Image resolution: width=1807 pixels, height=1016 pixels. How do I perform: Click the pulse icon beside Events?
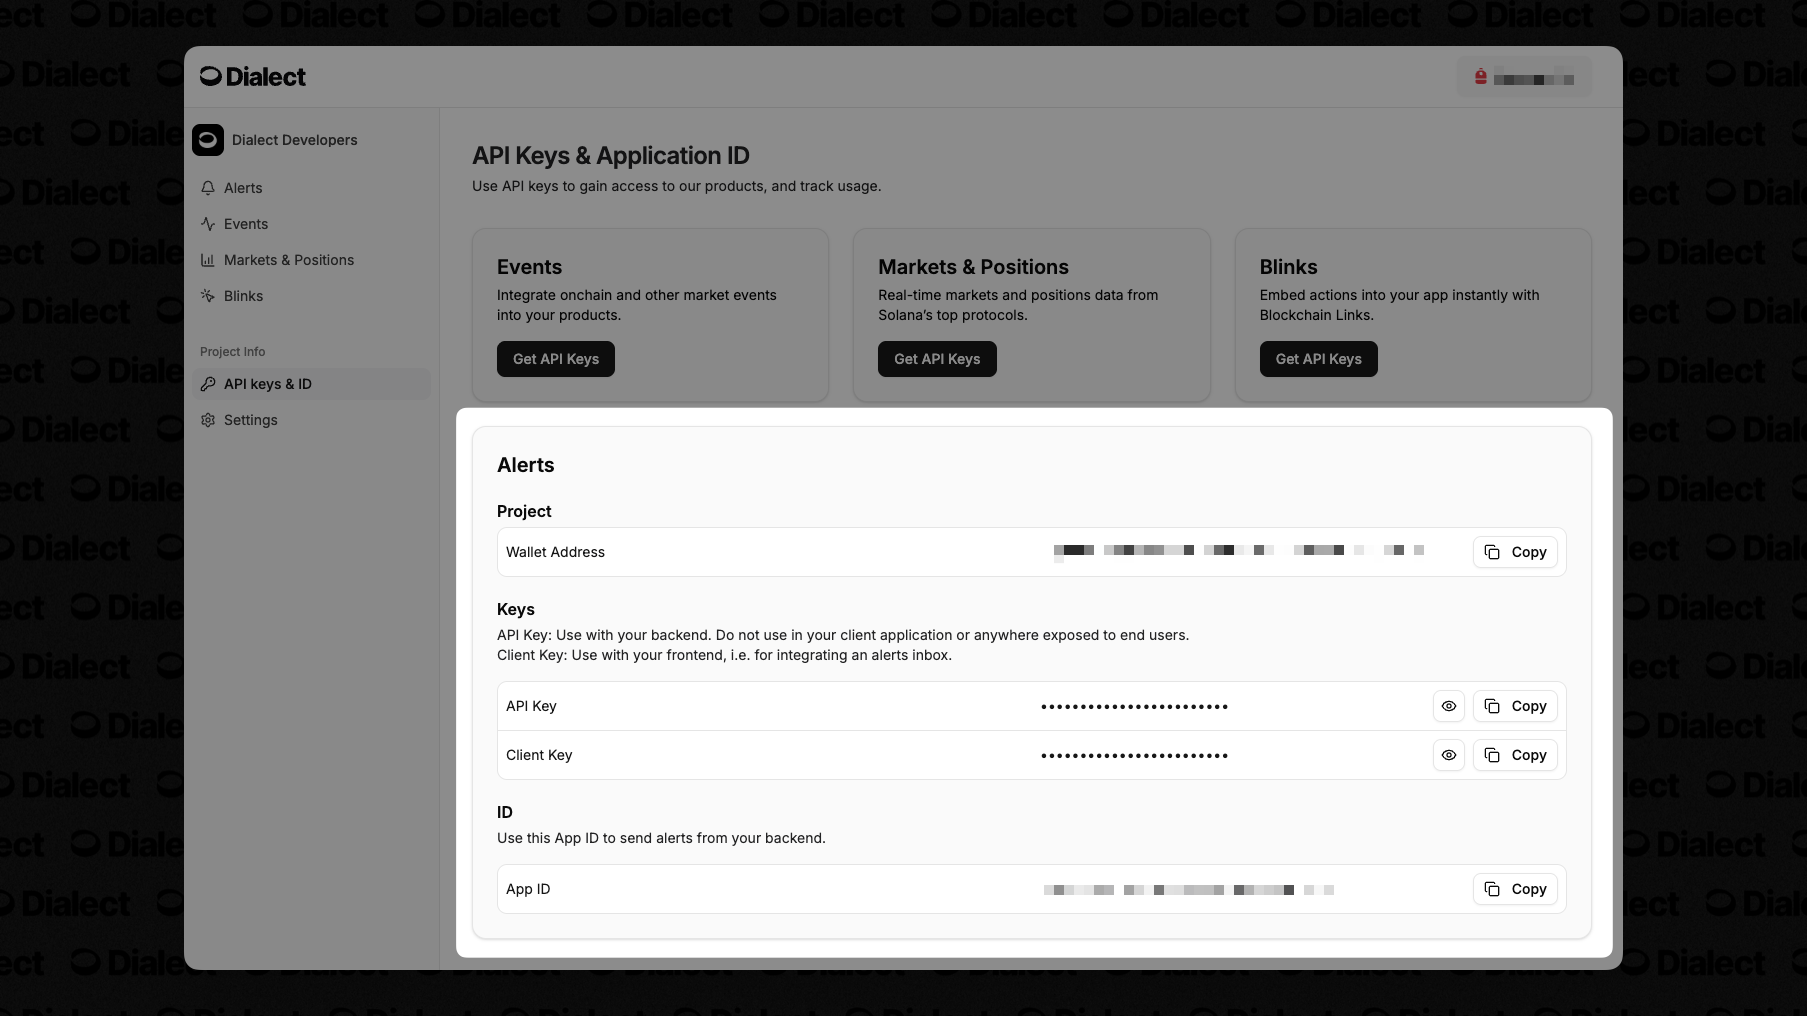(208, 224)
